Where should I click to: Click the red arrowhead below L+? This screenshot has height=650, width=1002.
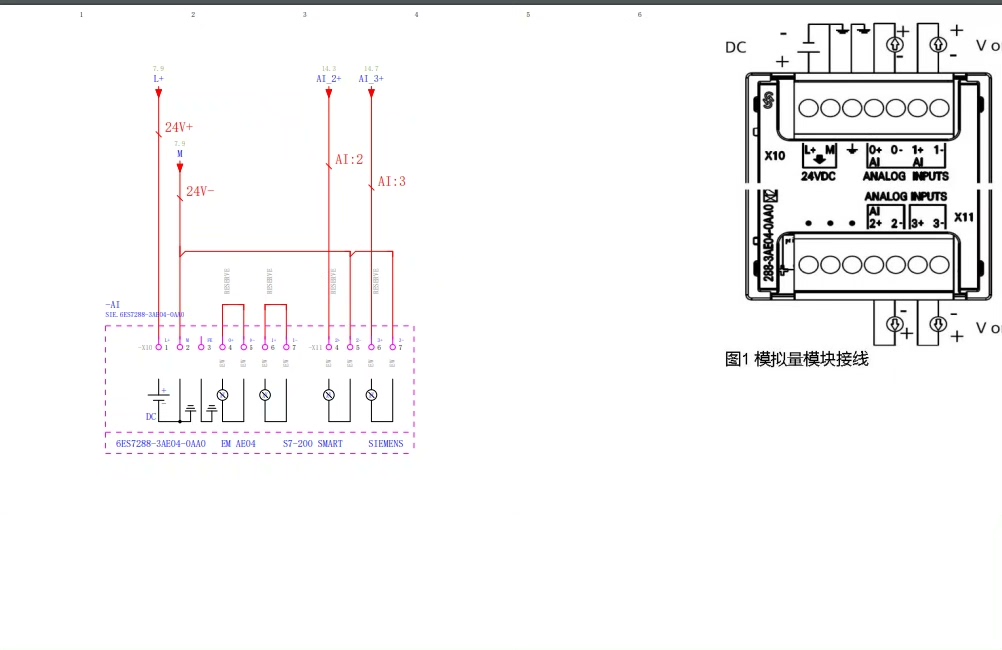158,93
